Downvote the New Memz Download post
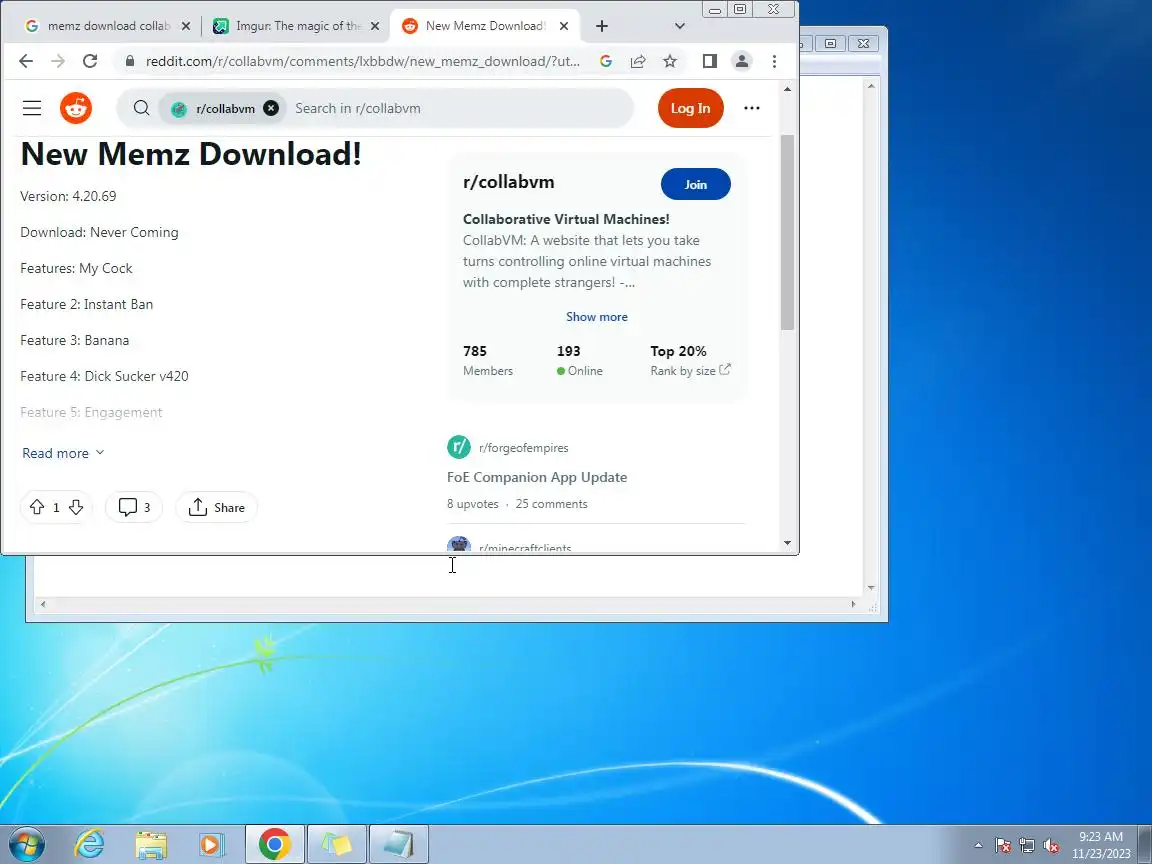The image size is (1152, 864). coord(76,507)
